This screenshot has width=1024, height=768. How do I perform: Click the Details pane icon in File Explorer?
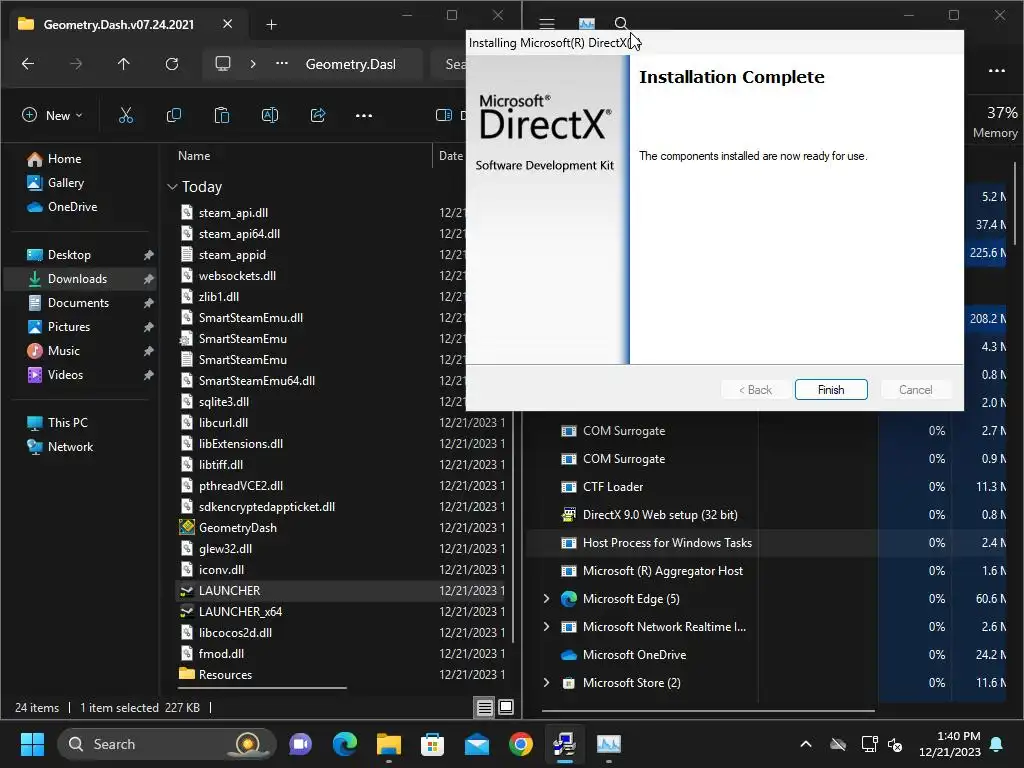[444, 116]
